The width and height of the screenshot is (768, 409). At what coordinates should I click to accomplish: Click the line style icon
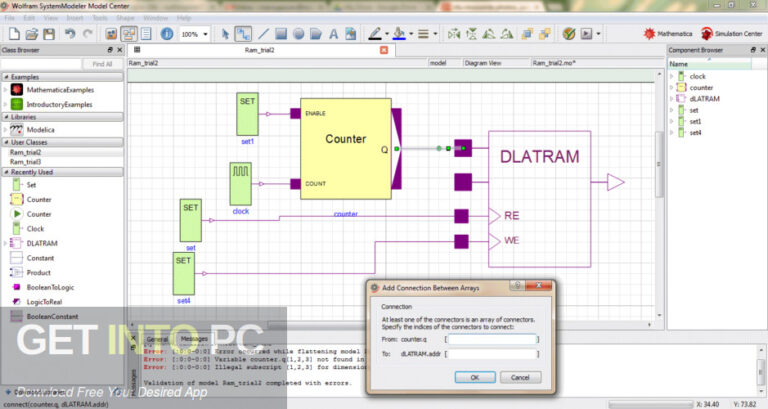424,34
